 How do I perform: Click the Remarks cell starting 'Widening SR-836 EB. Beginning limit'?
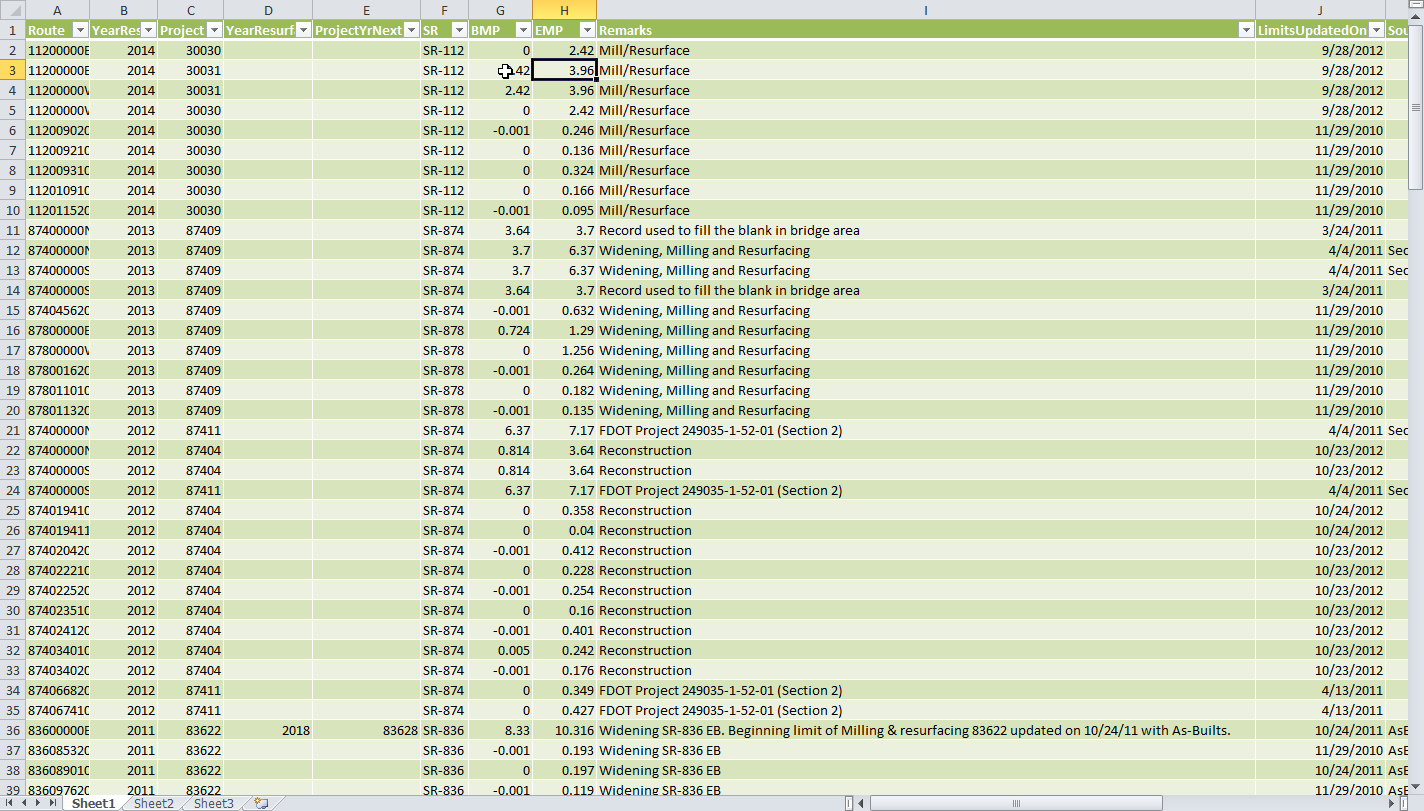(926, 730)
